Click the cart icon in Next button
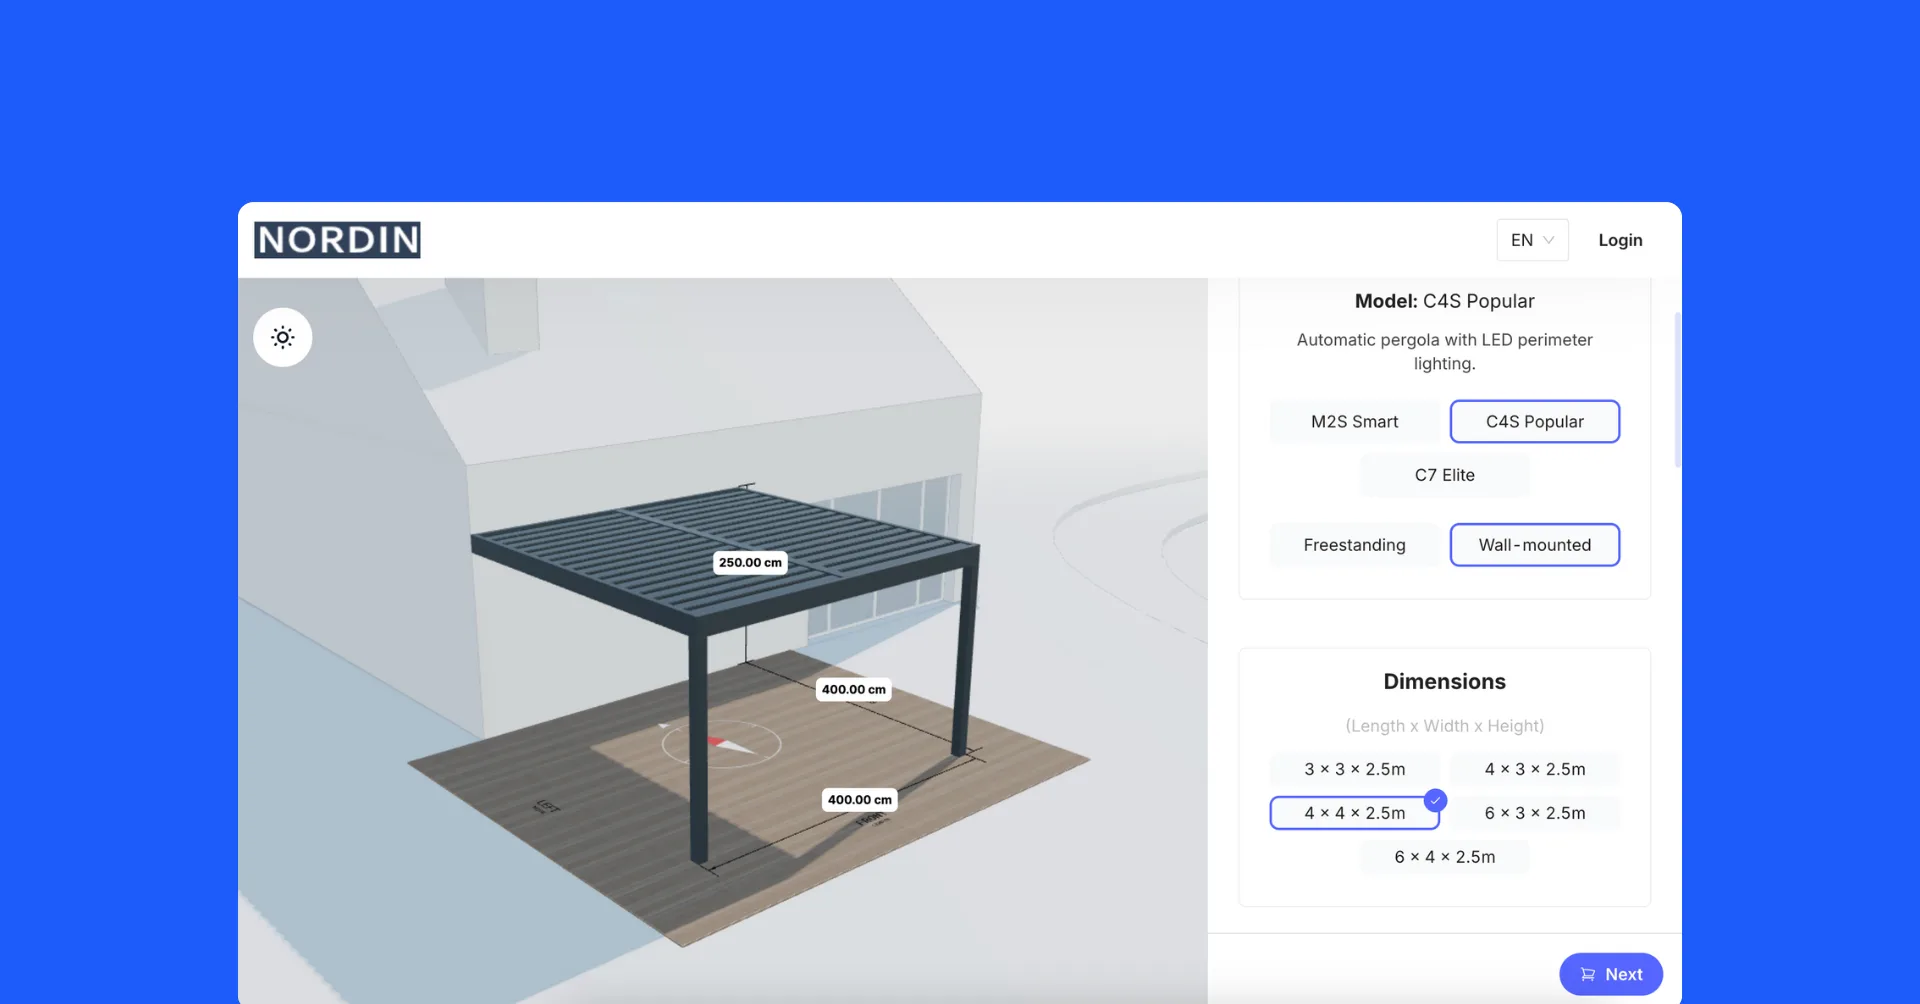Image resolution: width=1920 pixels, height=1004 pixels. coord(1587,974)
